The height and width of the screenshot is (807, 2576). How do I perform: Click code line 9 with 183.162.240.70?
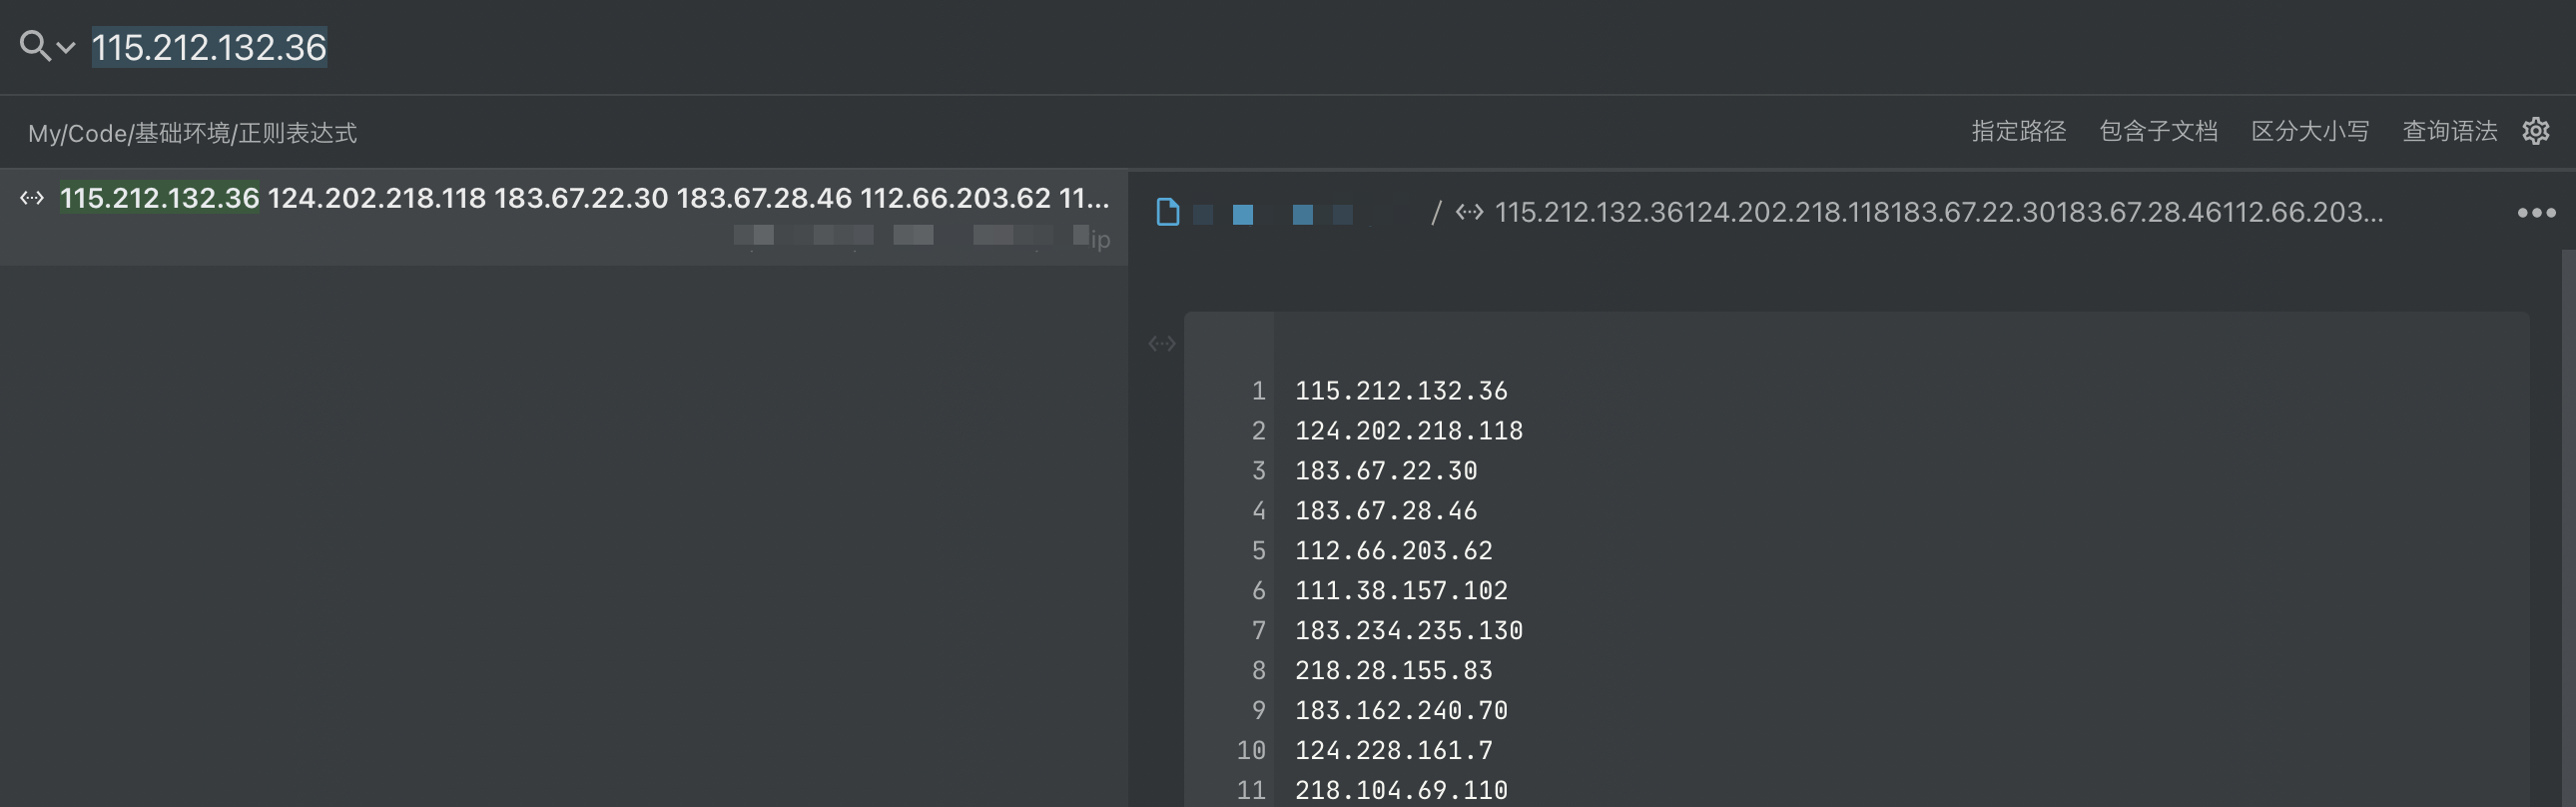click(x=1401, y=710)
